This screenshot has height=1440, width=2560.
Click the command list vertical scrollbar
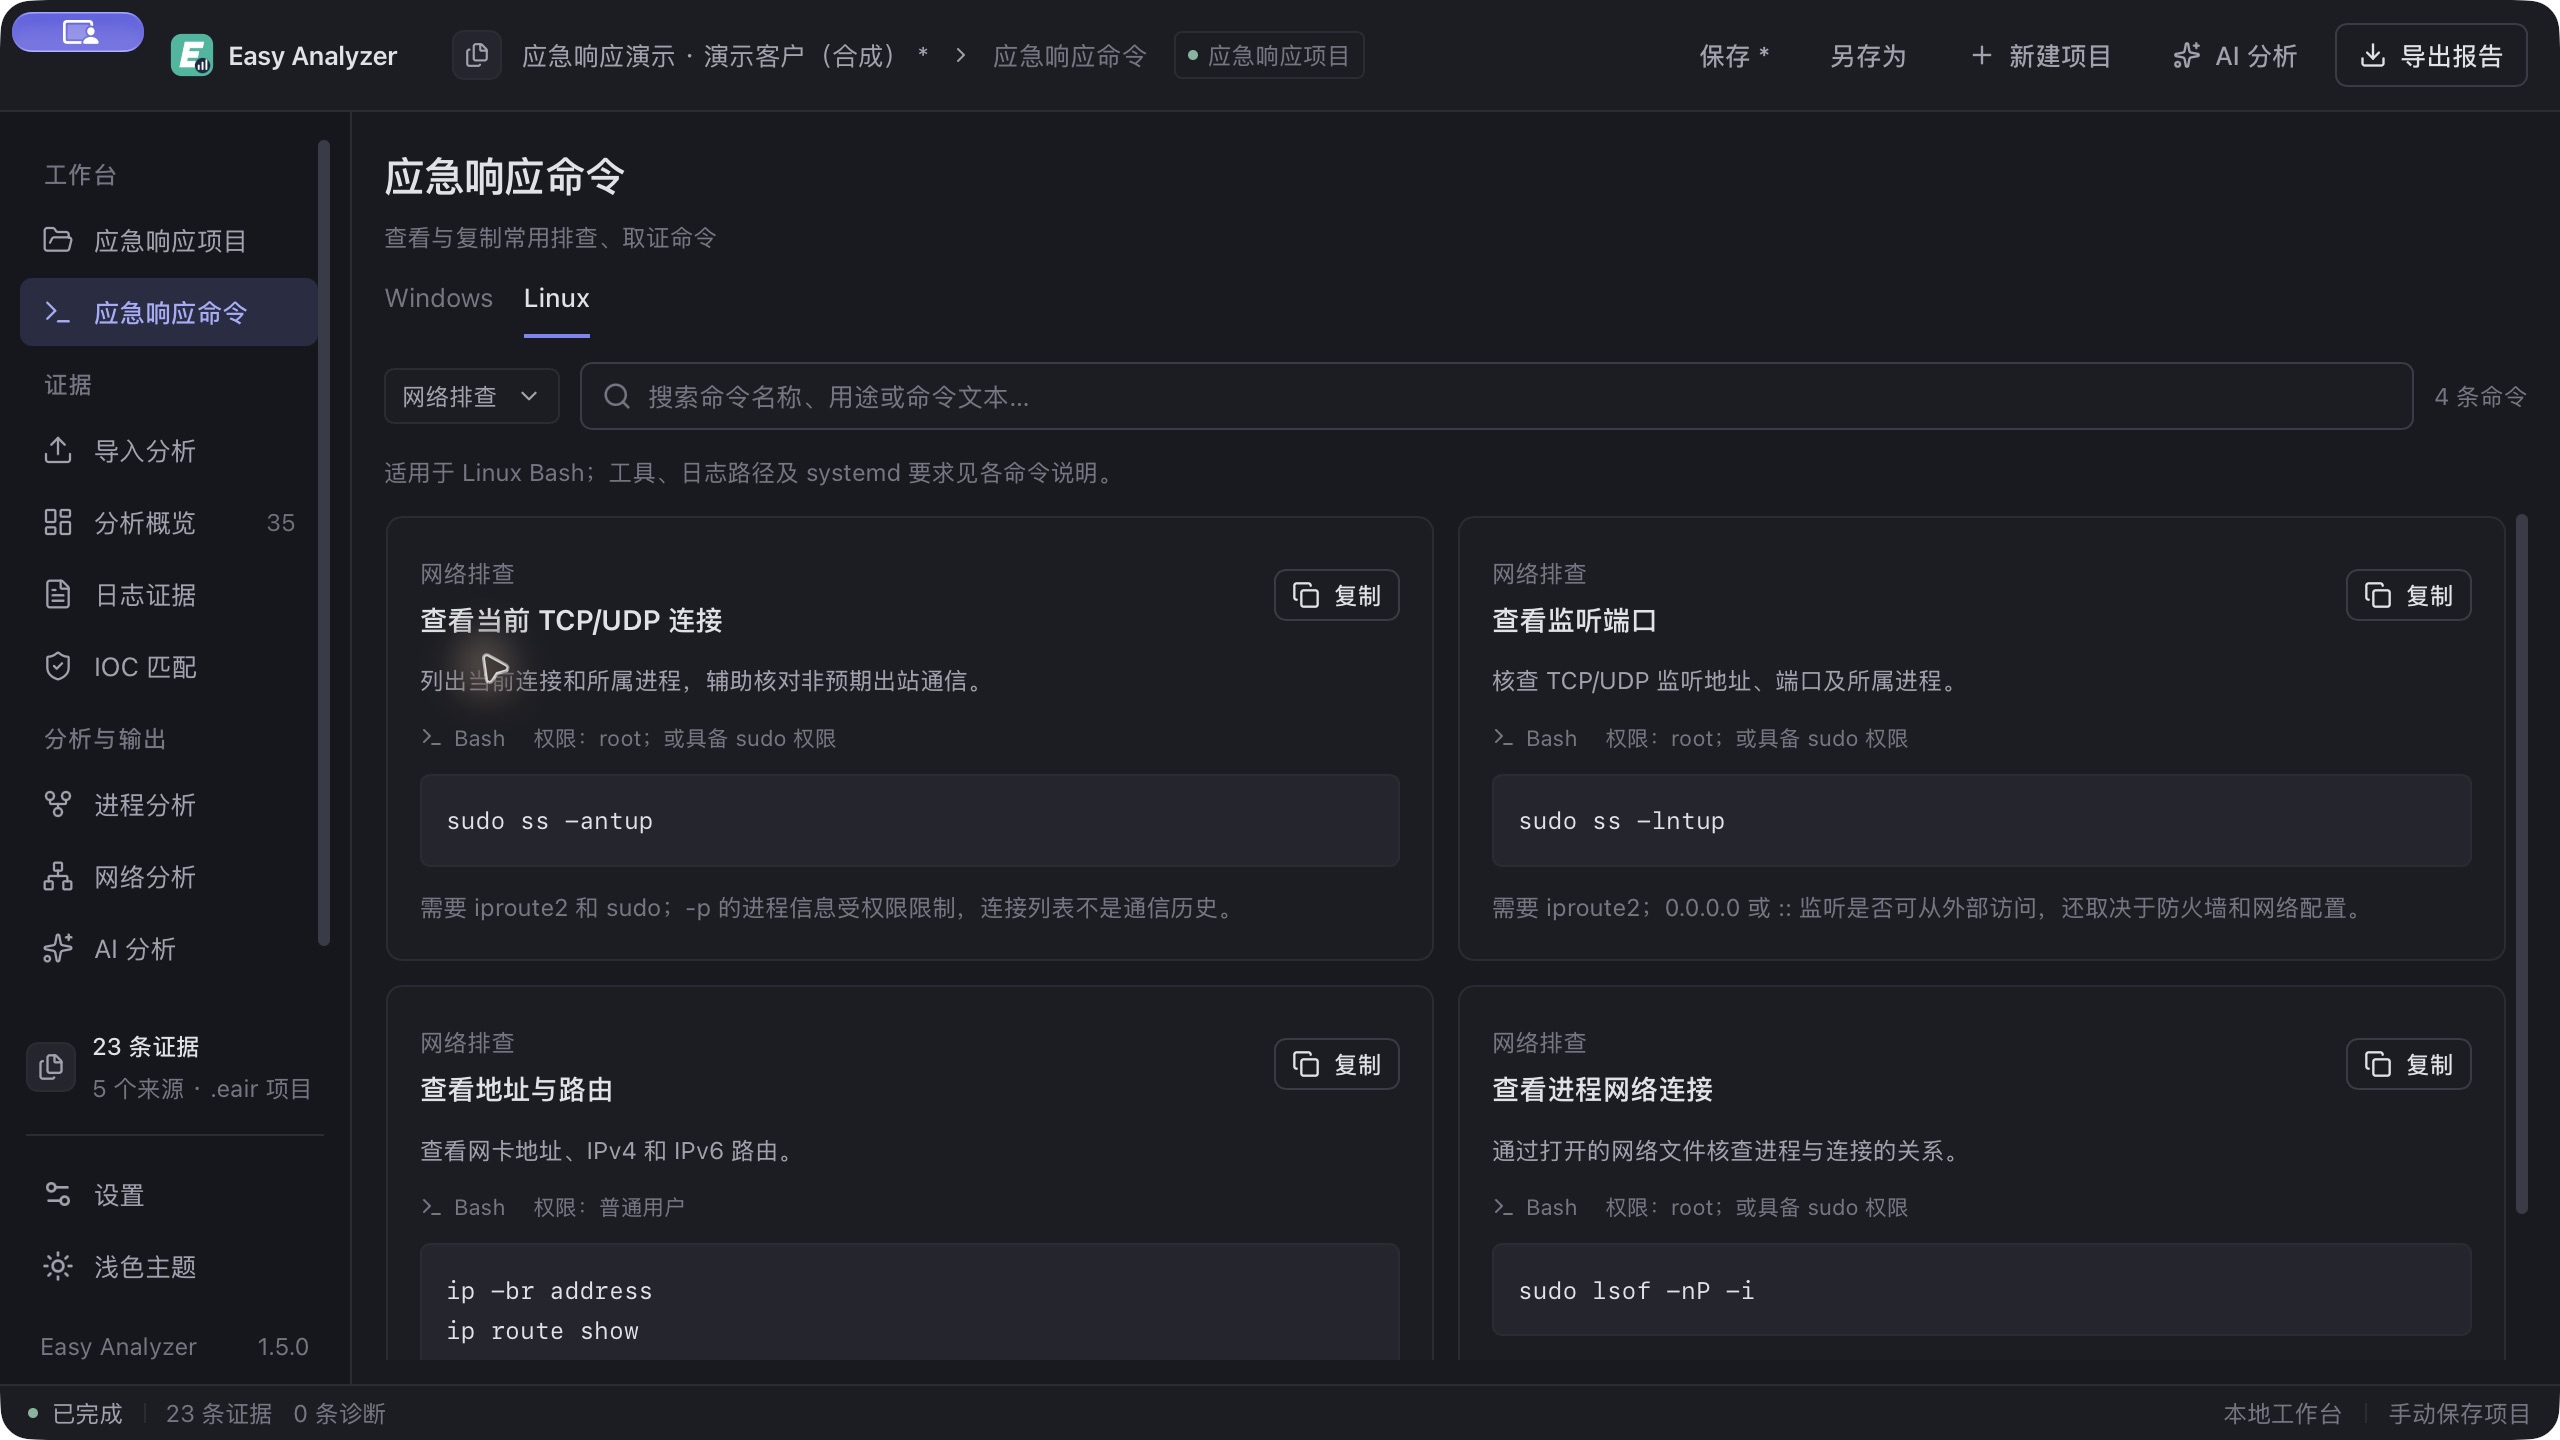click(x=2521, y=863)
